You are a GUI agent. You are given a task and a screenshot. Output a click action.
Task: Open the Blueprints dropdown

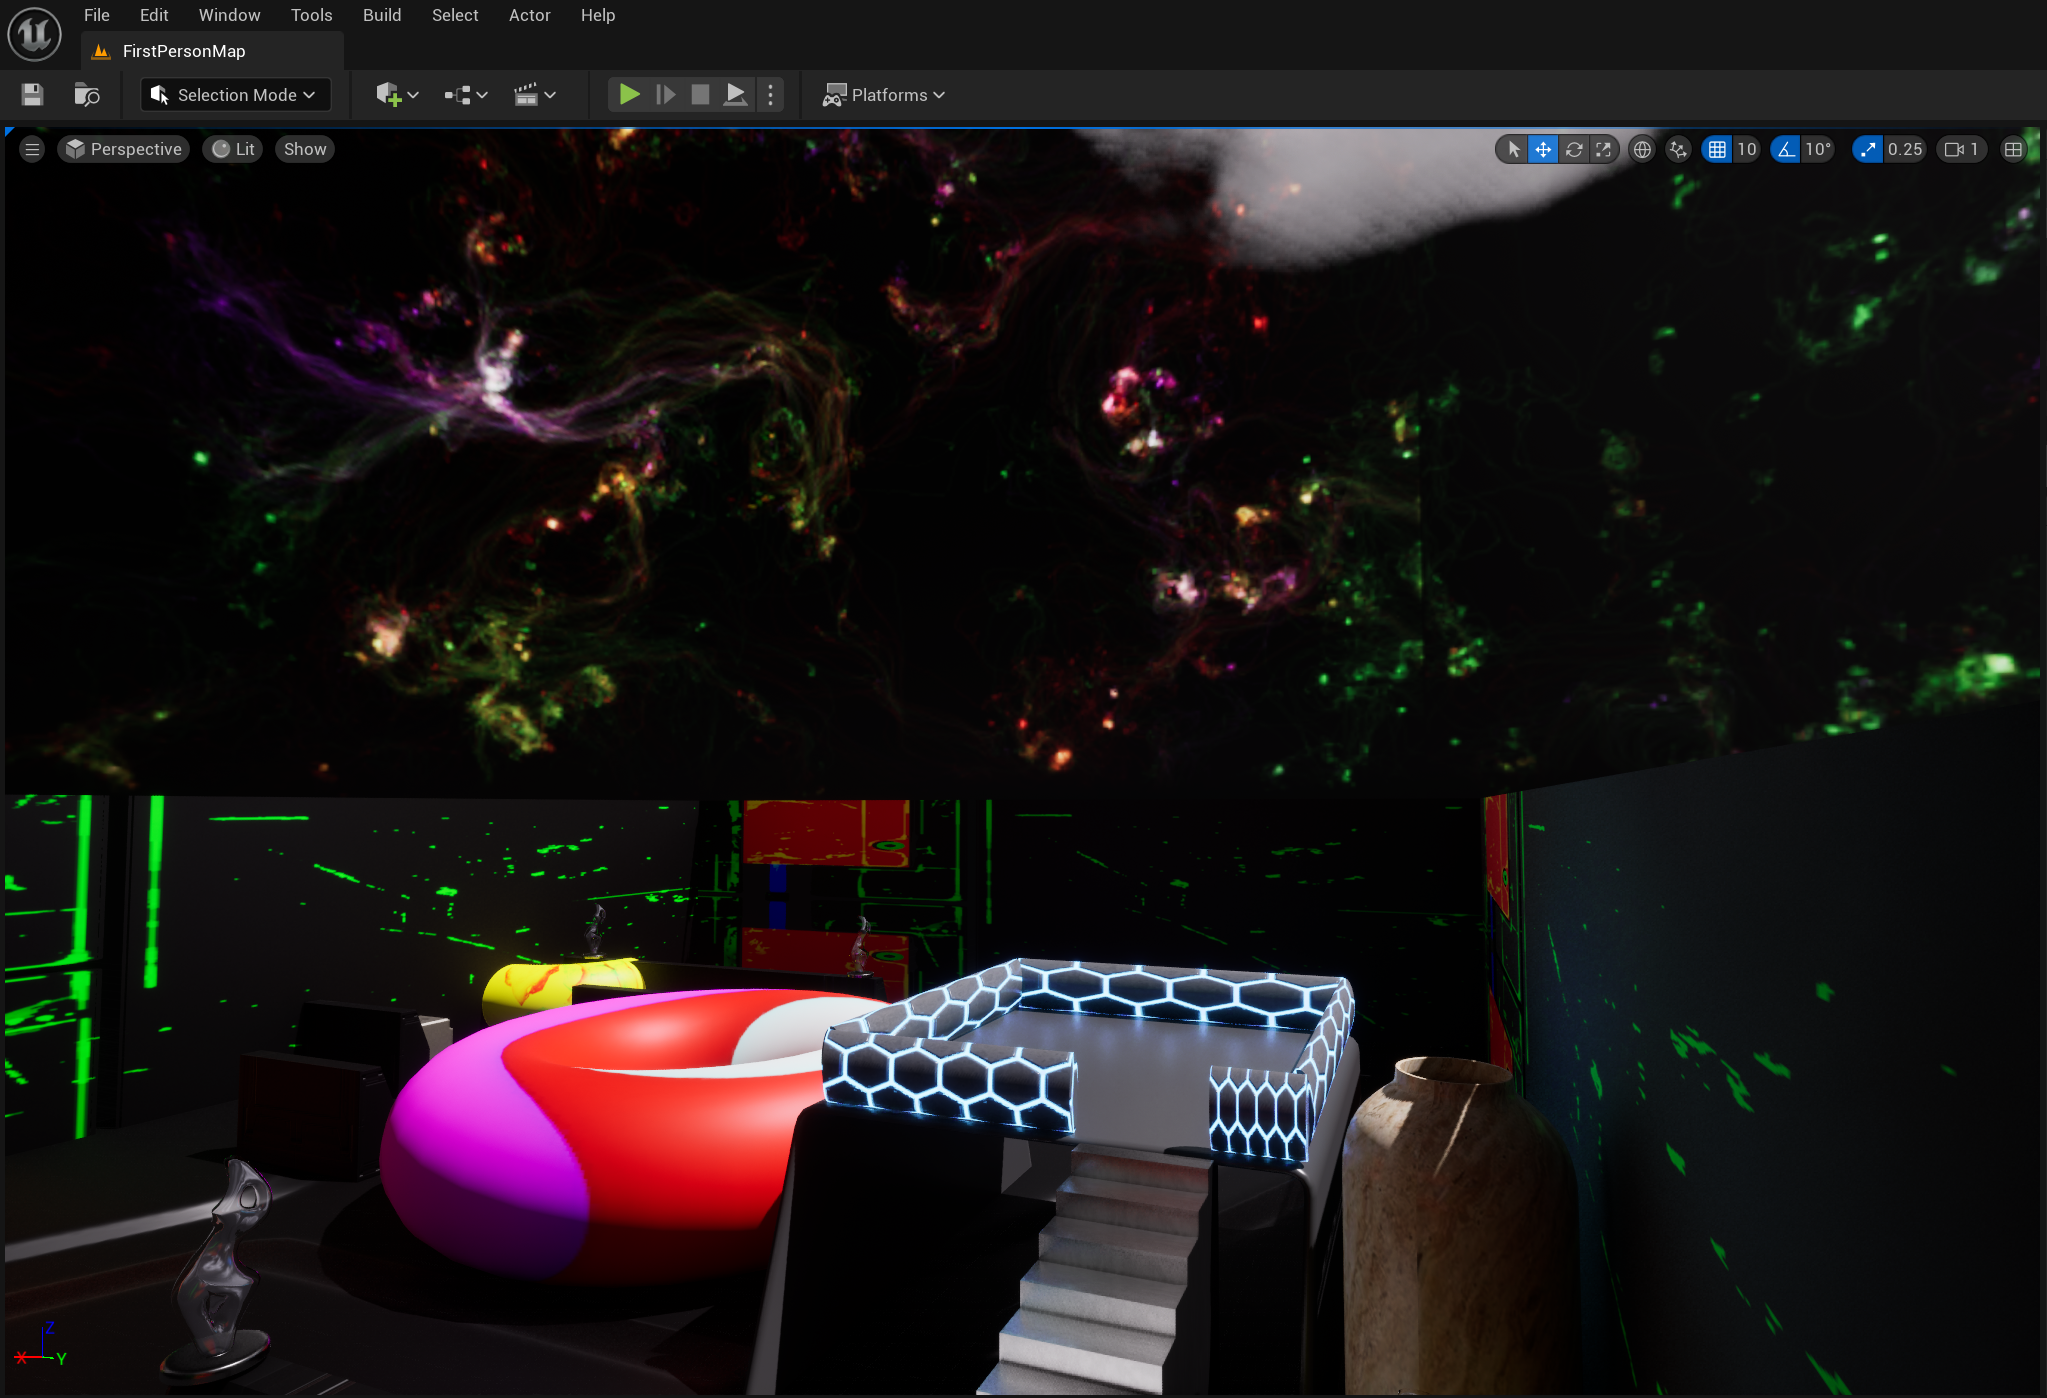[x=466, y=95]
